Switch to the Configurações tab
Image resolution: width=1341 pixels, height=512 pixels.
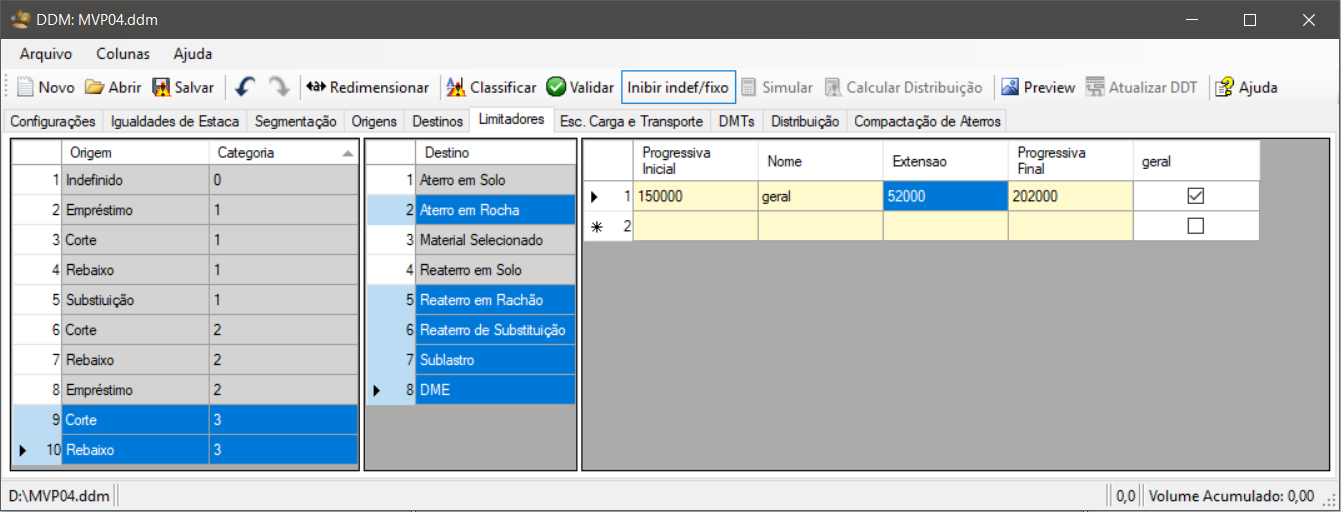tap(53, 122)
